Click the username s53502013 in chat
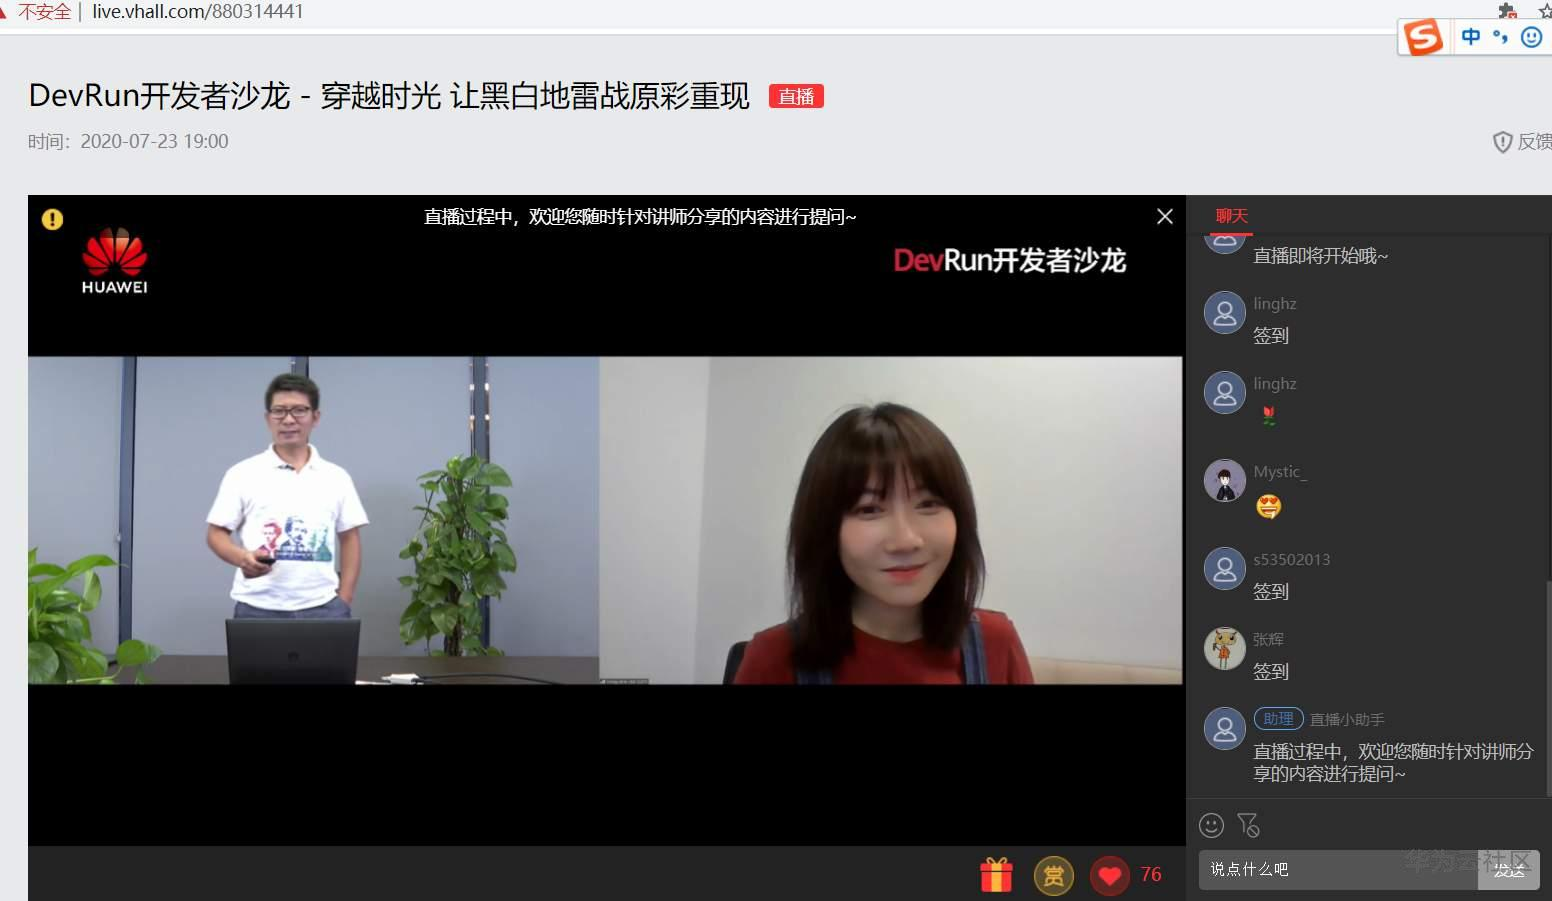The width and height of the screenshot is (1552, 901). pos(1291,560)
